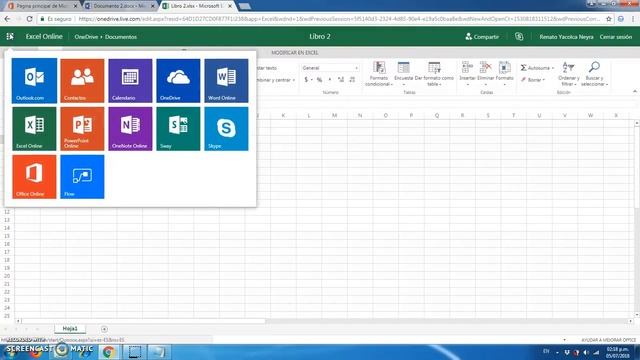Launch Excel Online from the app grid

(34, 129)
